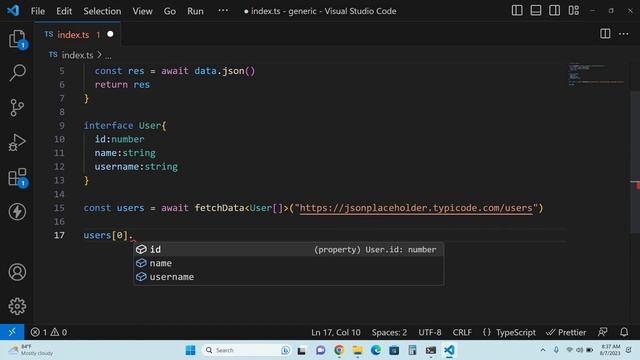Screen dimensions: 640x360
Task: Open the remote window indicator
Action: pos(12,332)
